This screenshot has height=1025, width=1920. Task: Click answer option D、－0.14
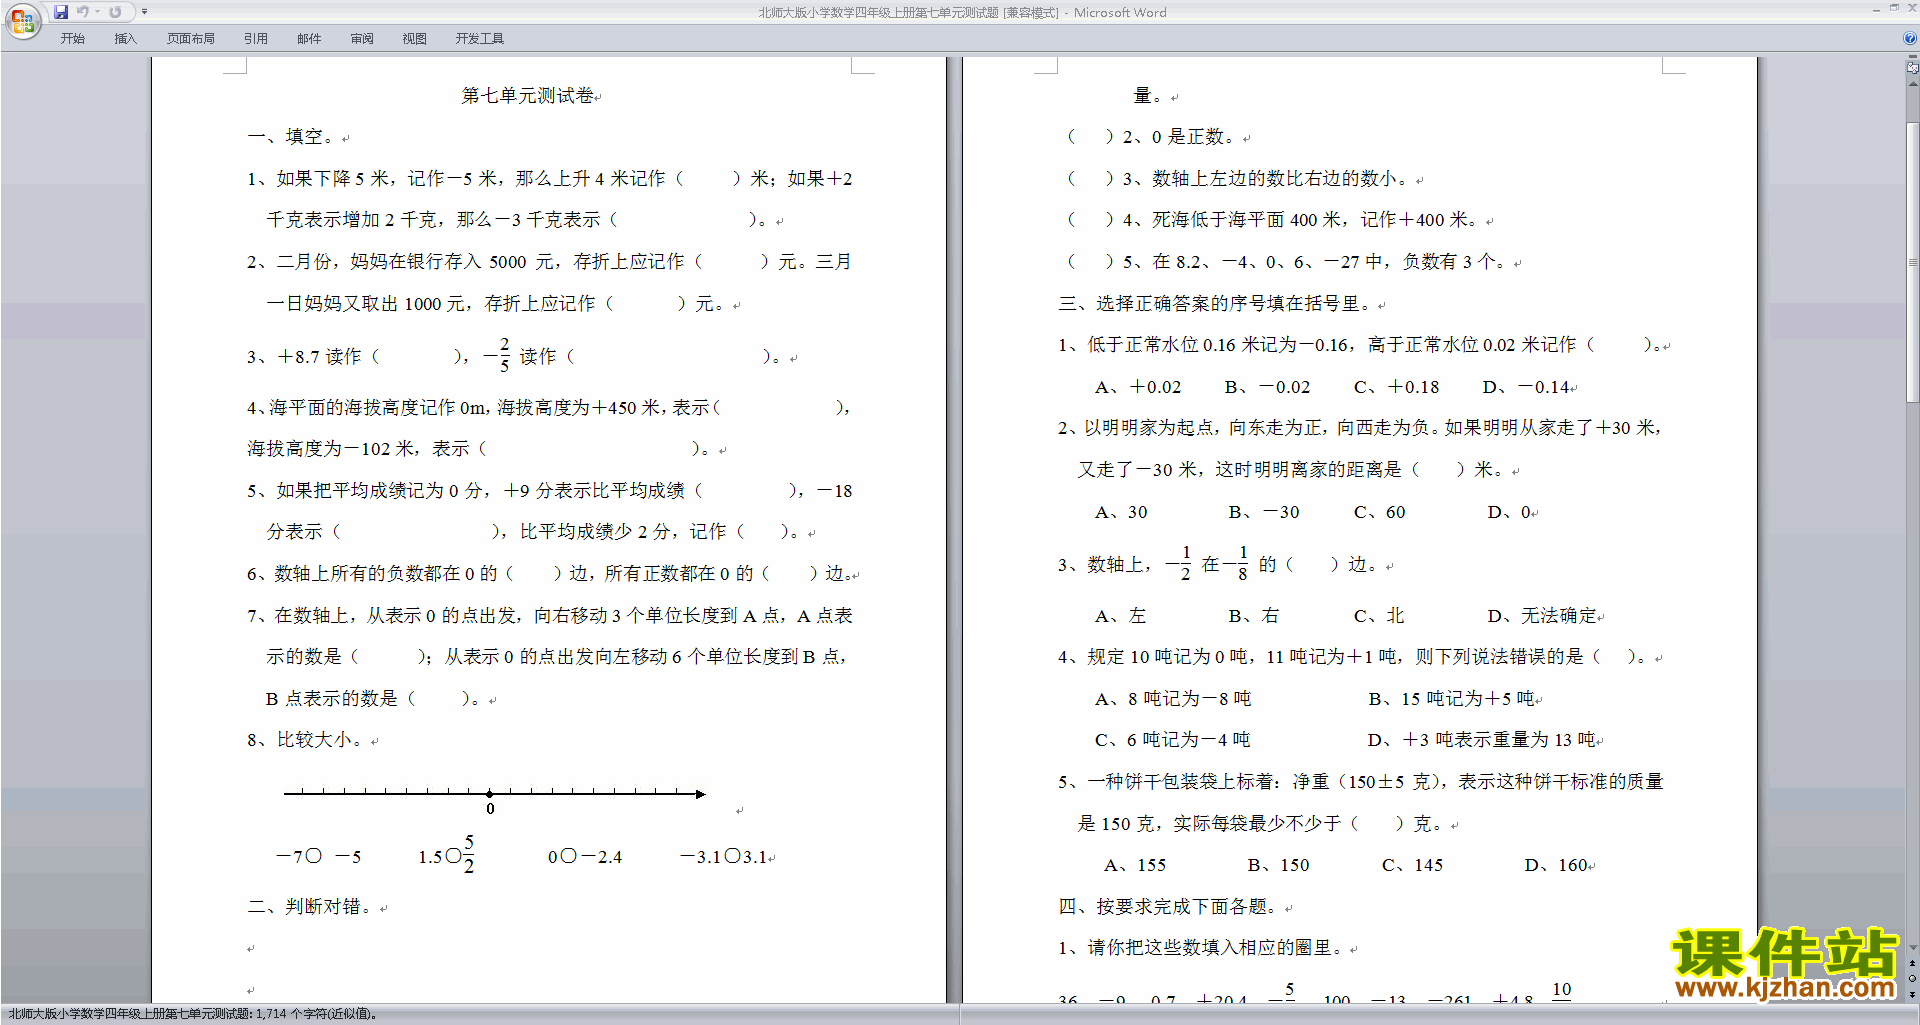click(x=1526, y=387)
